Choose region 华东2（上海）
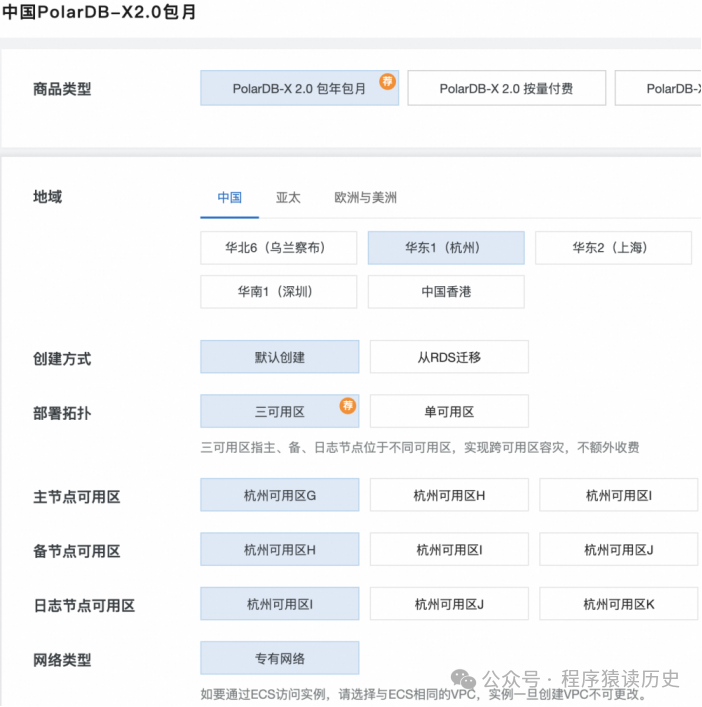 (x=613, y=248)
